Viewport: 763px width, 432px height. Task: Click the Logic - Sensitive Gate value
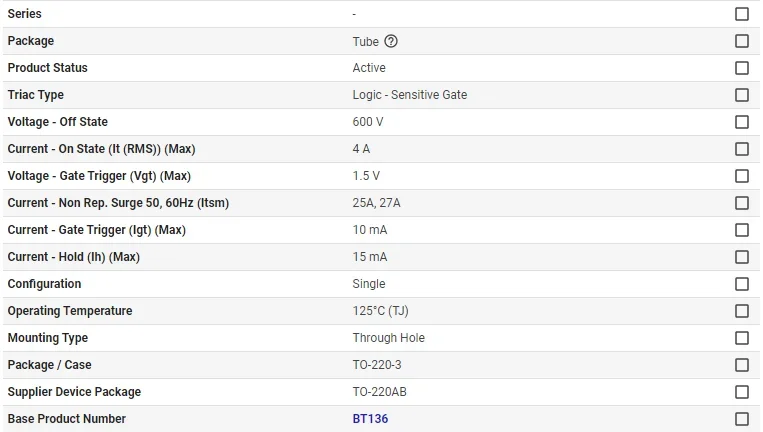tap(409, 95)
